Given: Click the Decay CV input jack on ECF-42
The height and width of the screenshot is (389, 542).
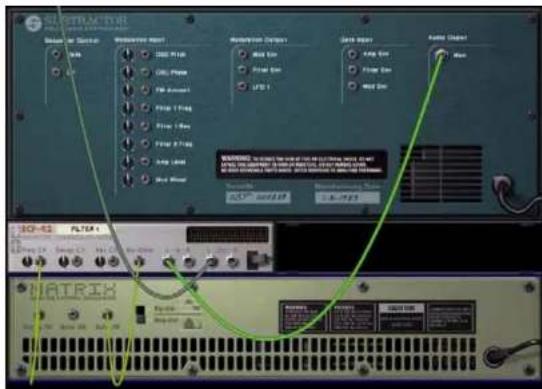Looking at the screenshot, I should point(77,262).
